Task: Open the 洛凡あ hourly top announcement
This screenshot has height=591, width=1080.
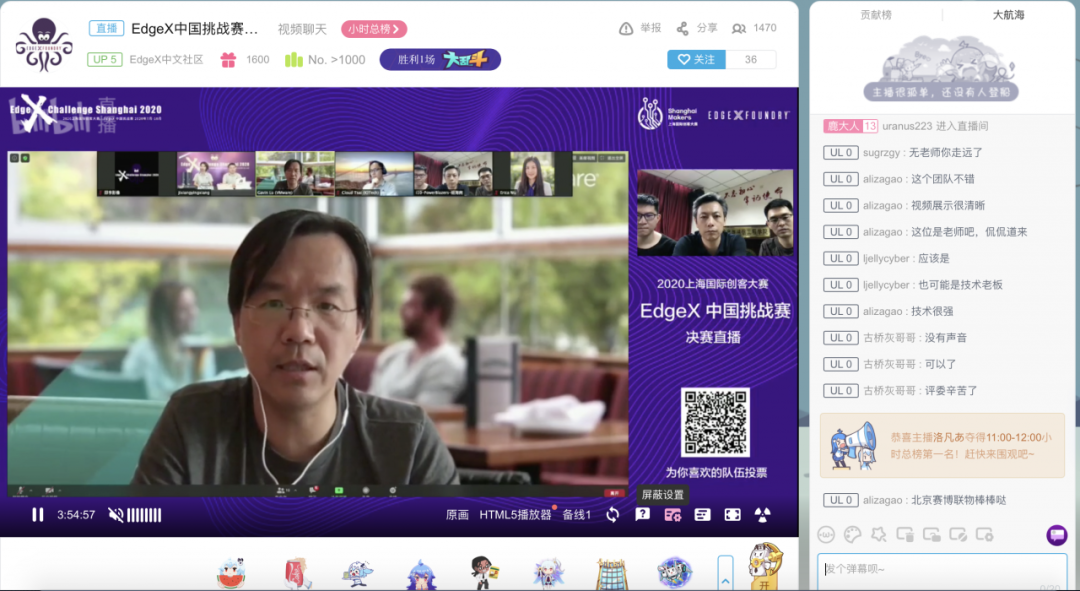Action: (942, 446)
